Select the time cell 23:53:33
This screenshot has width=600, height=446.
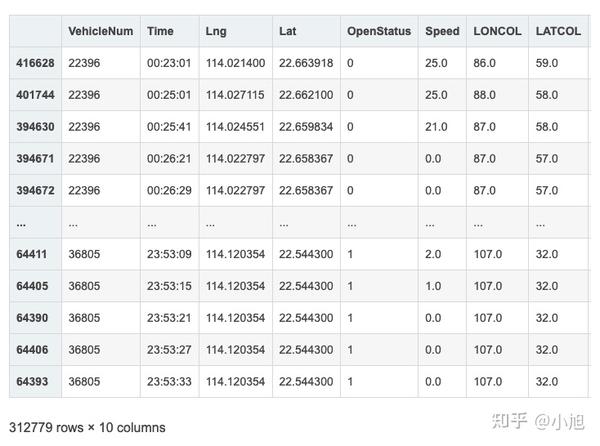[x=168, y=381]
